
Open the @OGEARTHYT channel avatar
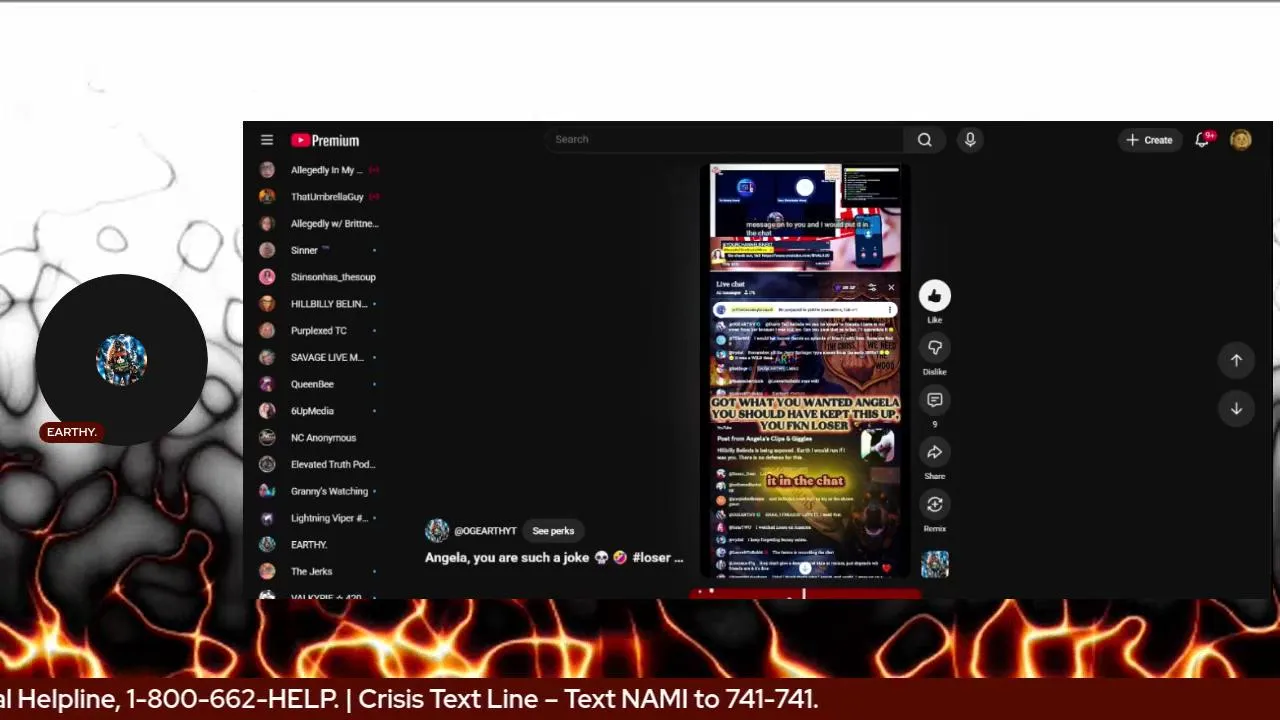[x=437, y=531]
